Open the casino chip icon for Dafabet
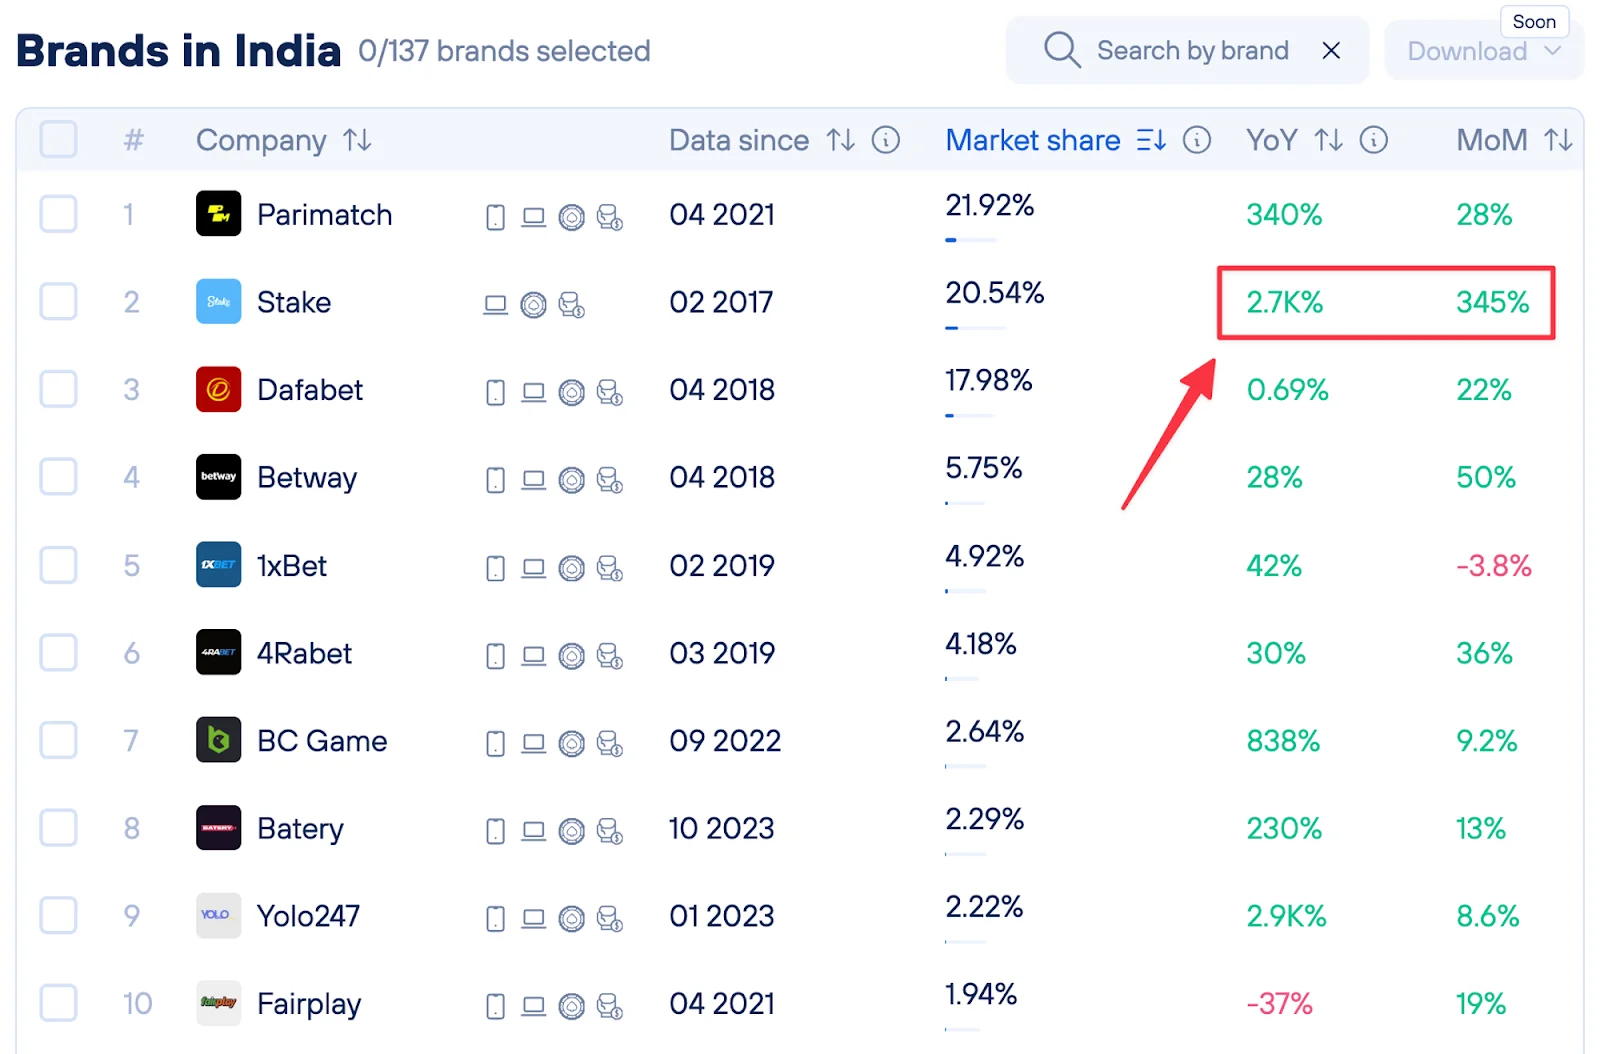Viewport: 1600px width, 1054px height. coord(571,392)
